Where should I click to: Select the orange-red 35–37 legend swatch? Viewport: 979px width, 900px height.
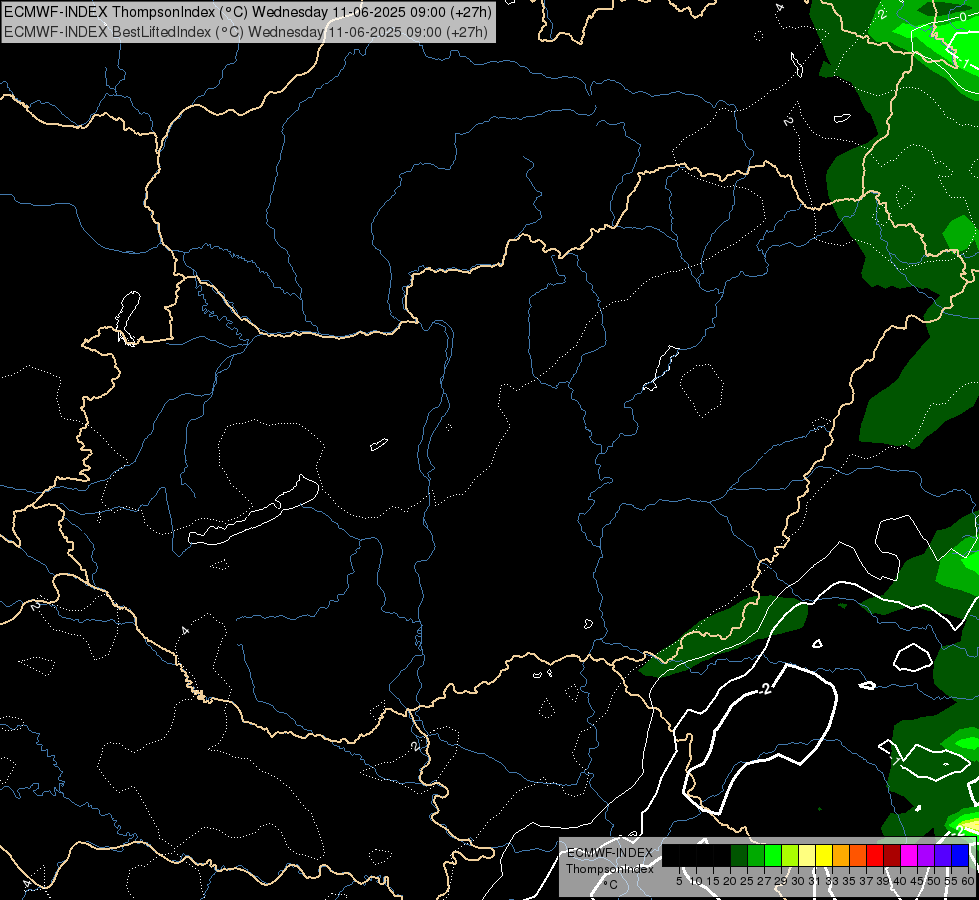point(858,855)
